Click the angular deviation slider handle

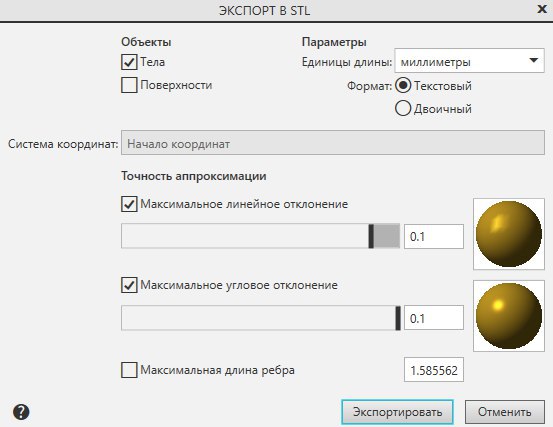tap(398, 318)
